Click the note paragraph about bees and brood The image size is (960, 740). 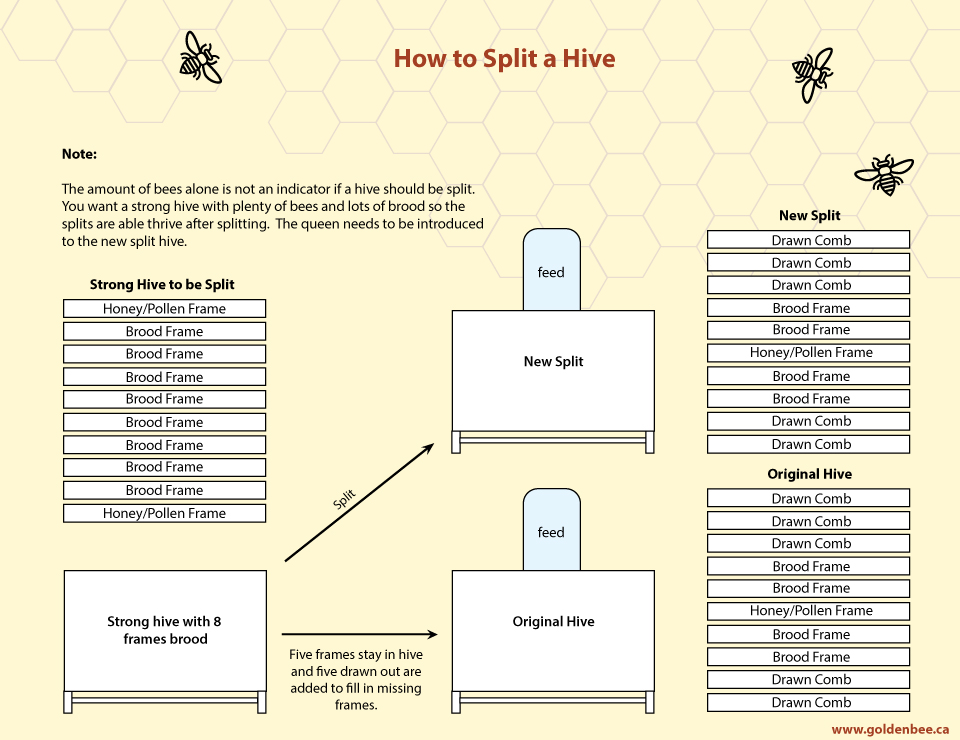coord(272,215)
